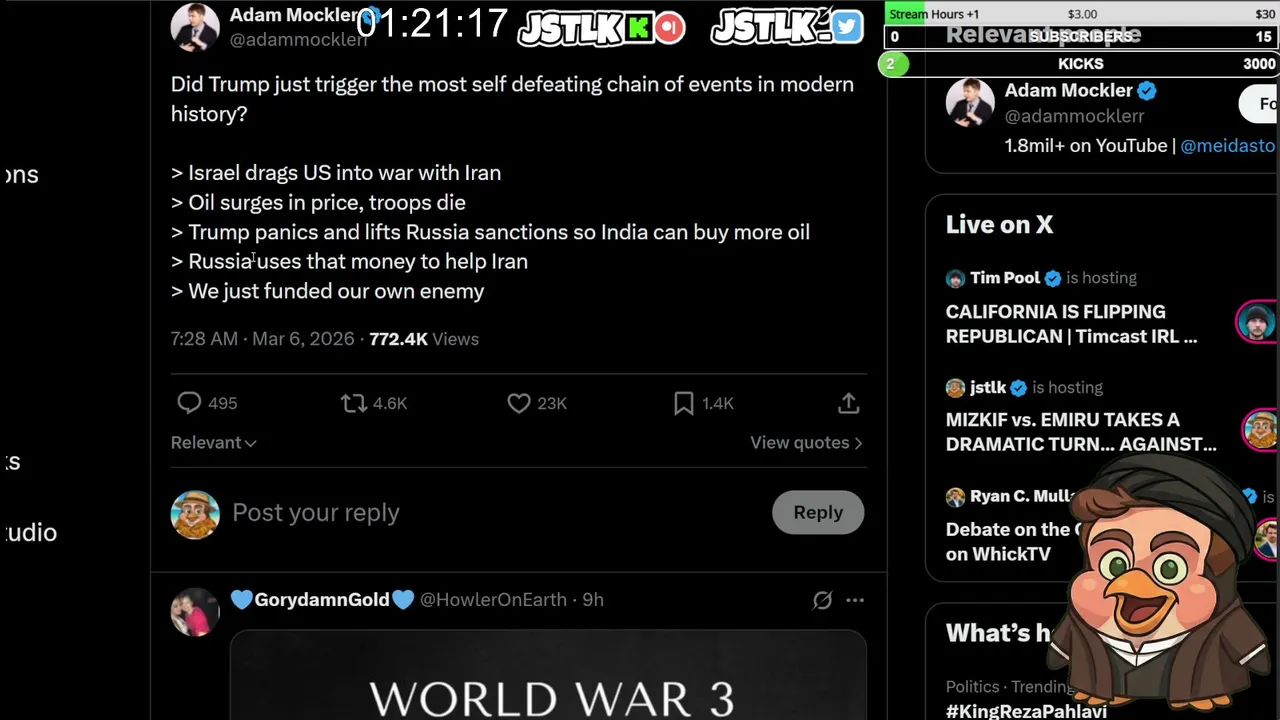Click the SUBSCRIBERS goal bar
This screenshot has width=1280, height=720.
1082,36
